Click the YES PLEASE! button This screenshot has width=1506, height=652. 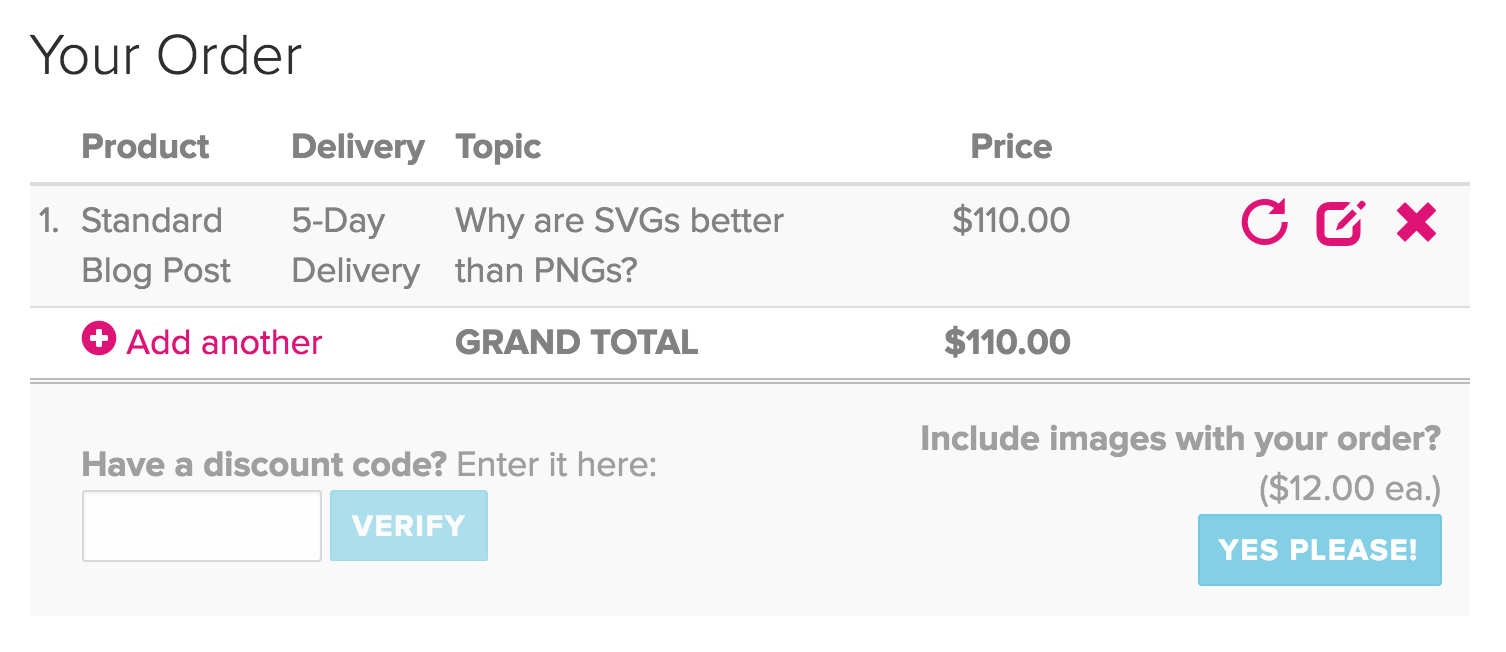(1320, 550)
